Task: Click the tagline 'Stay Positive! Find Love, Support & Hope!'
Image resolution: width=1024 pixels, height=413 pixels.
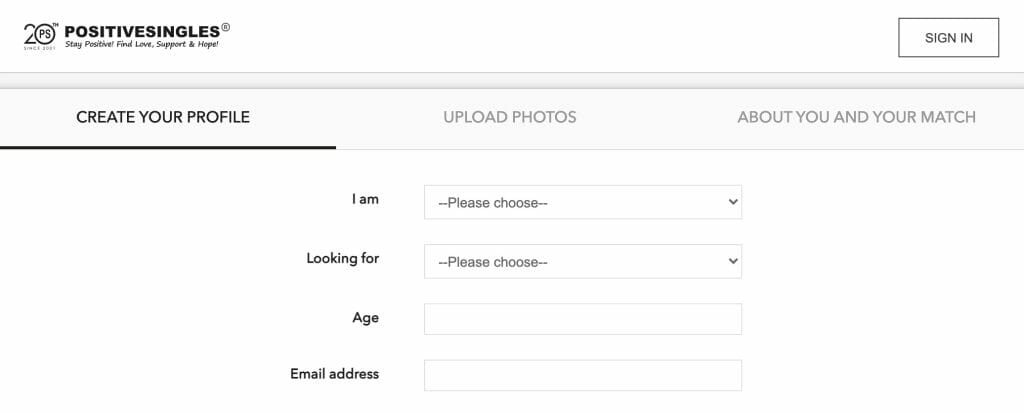Action: coord(142,44)
